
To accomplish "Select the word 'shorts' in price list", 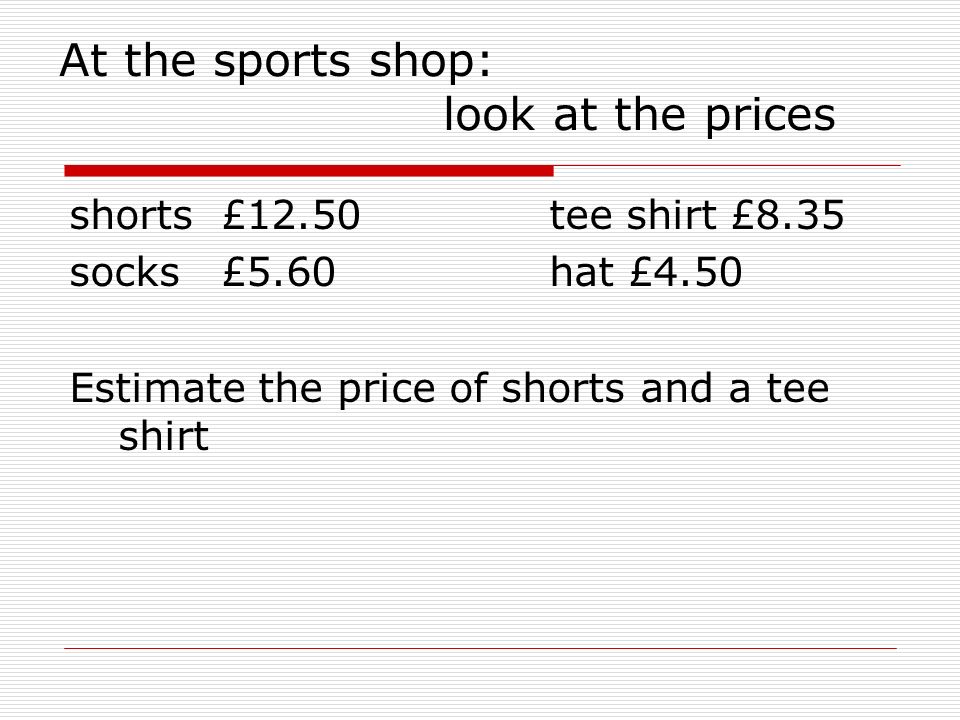I will coord(131,216).
